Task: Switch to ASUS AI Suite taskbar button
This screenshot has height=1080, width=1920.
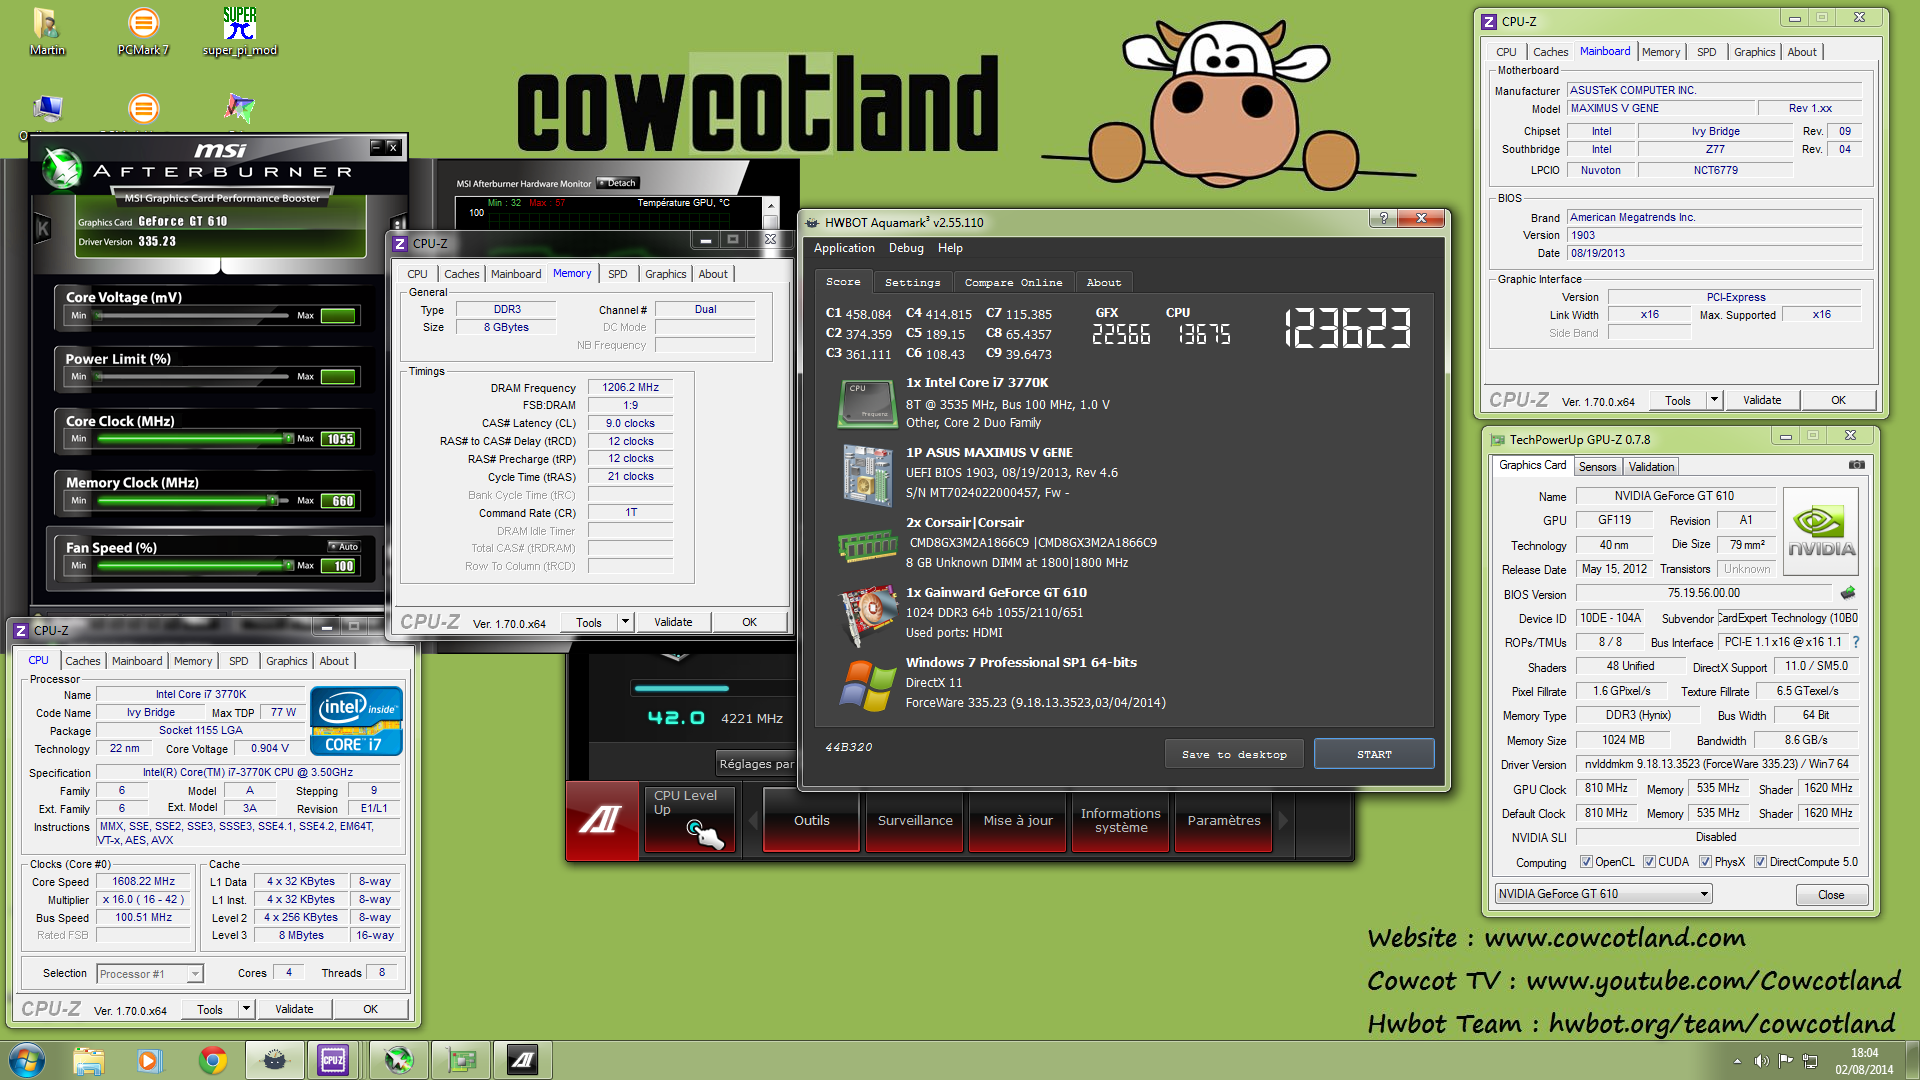Action: pyautogui.click(x=523, y=1060)
